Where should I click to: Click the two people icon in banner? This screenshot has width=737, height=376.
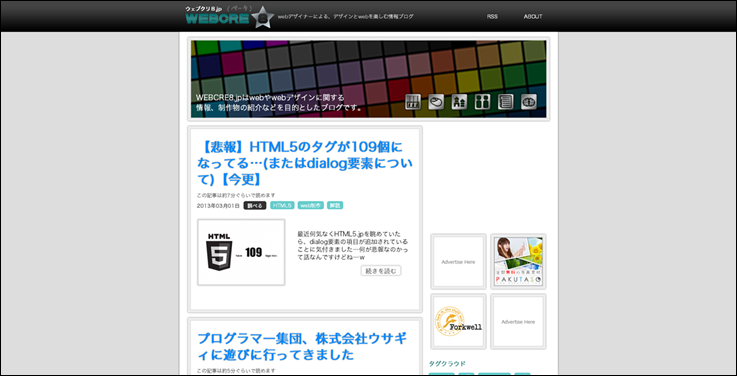click(482, 102)
